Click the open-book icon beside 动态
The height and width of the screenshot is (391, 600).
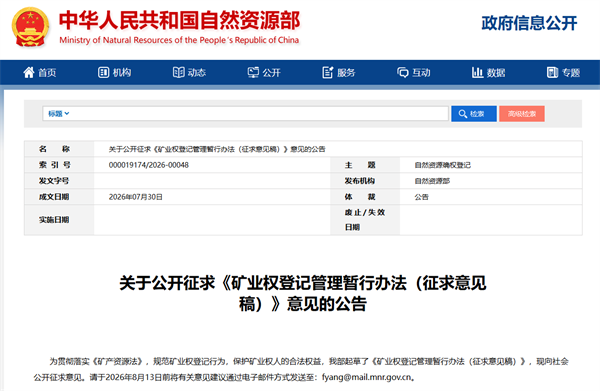point(178,72)
